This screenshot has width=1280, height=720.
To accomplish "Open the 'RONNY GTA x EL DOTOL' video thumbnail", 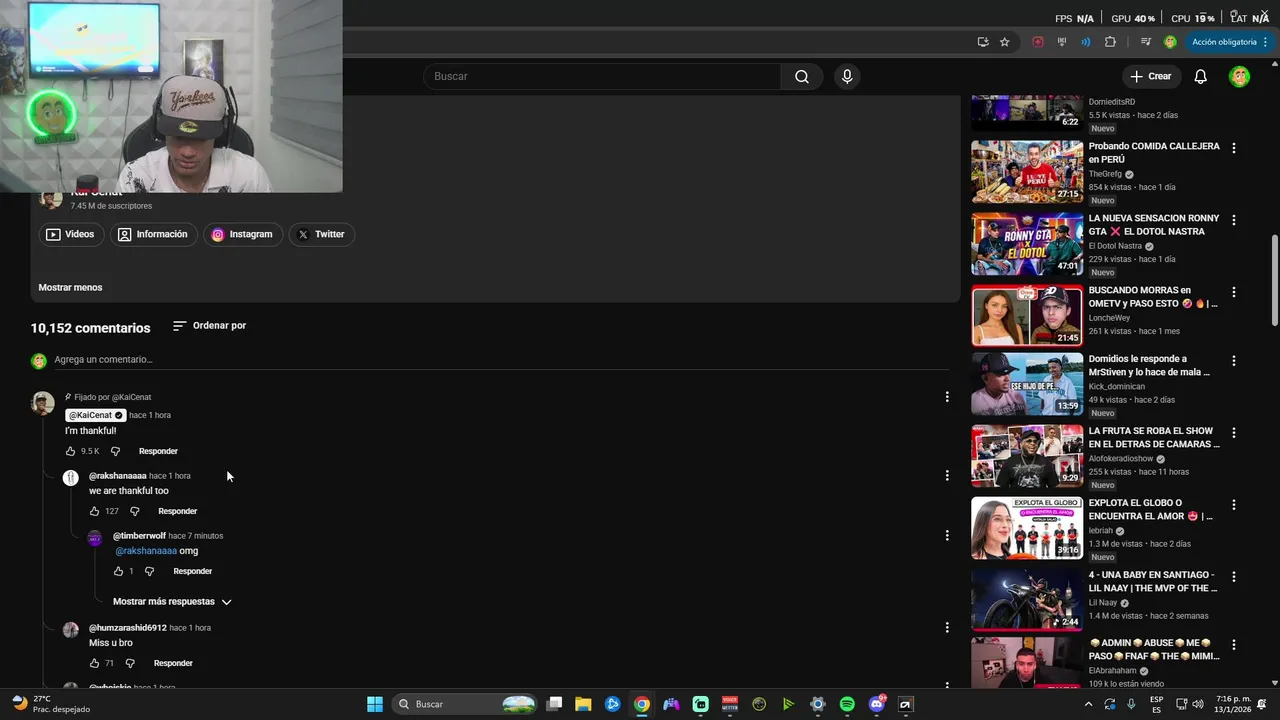I will pyautogui.click(x=1027, y=244).
